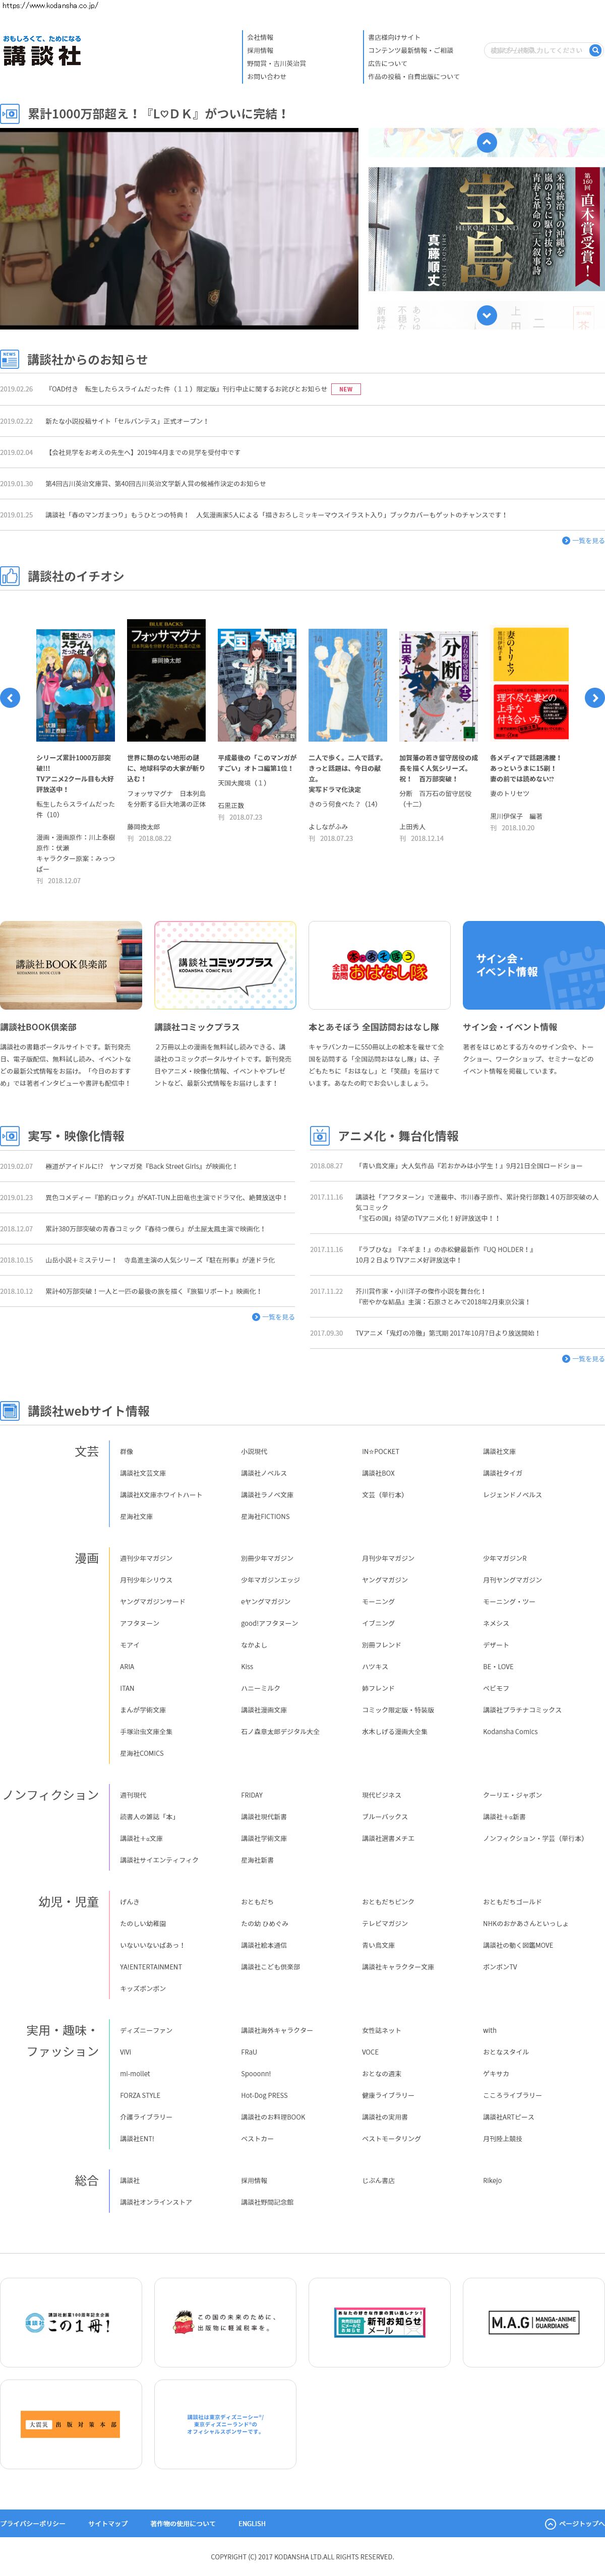Open the 採用情報 header menu item
This screenshot has width=605, height=2576.
pyautogui.click(x=260, y=50)
